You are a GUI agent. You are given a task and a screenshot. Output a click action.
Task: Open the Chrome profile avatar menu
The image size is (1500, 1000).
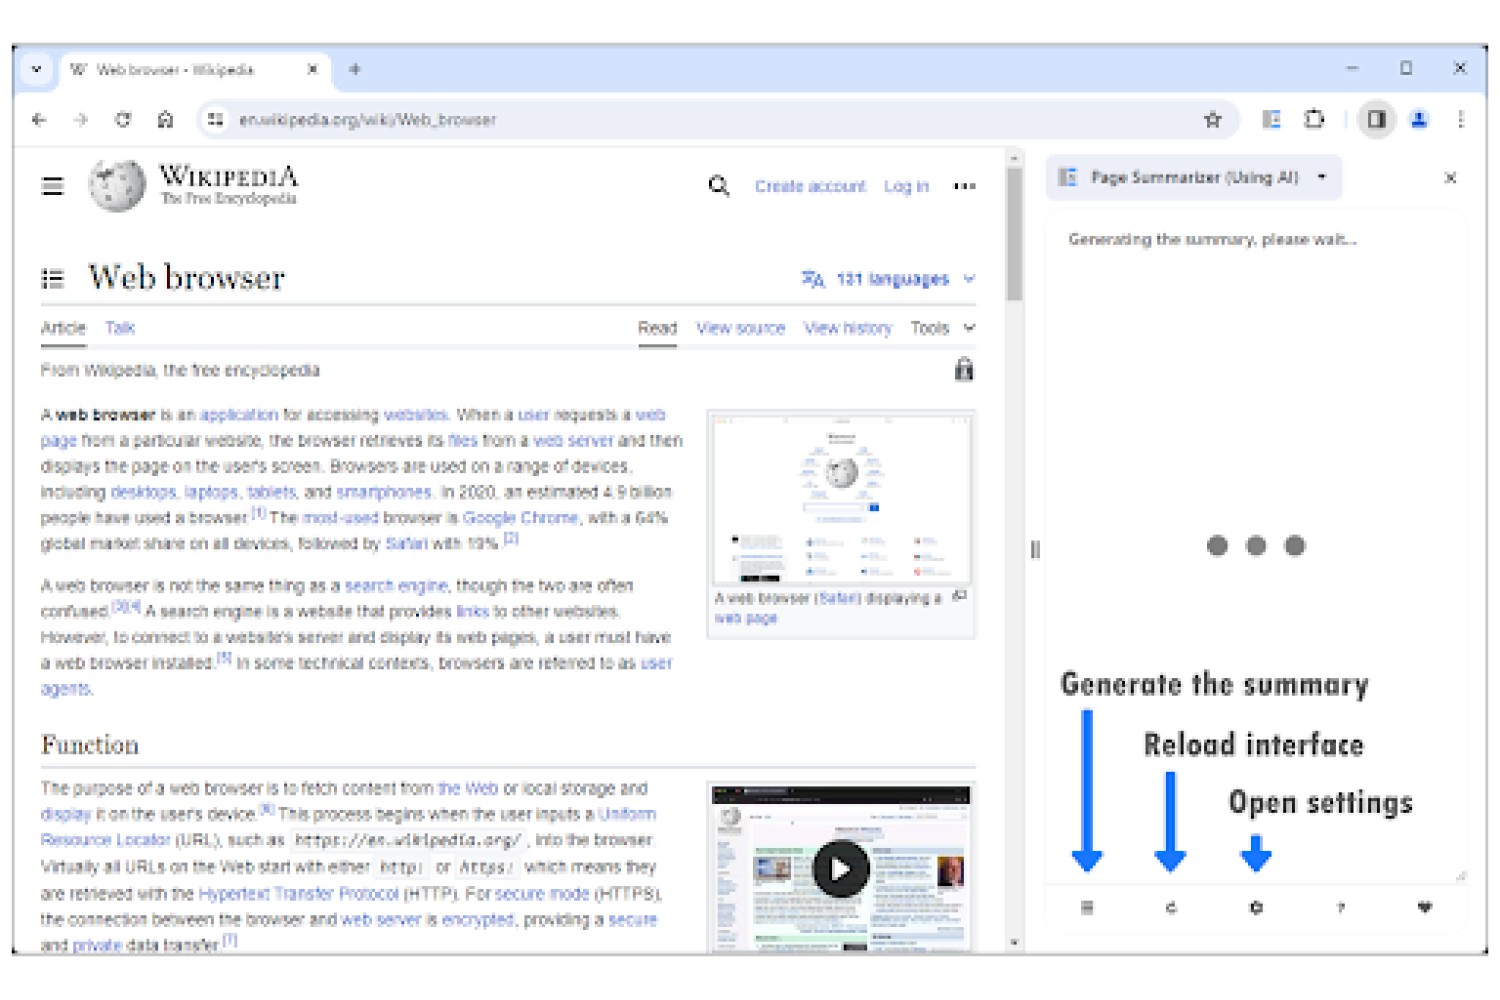(x=1419, y=120)
